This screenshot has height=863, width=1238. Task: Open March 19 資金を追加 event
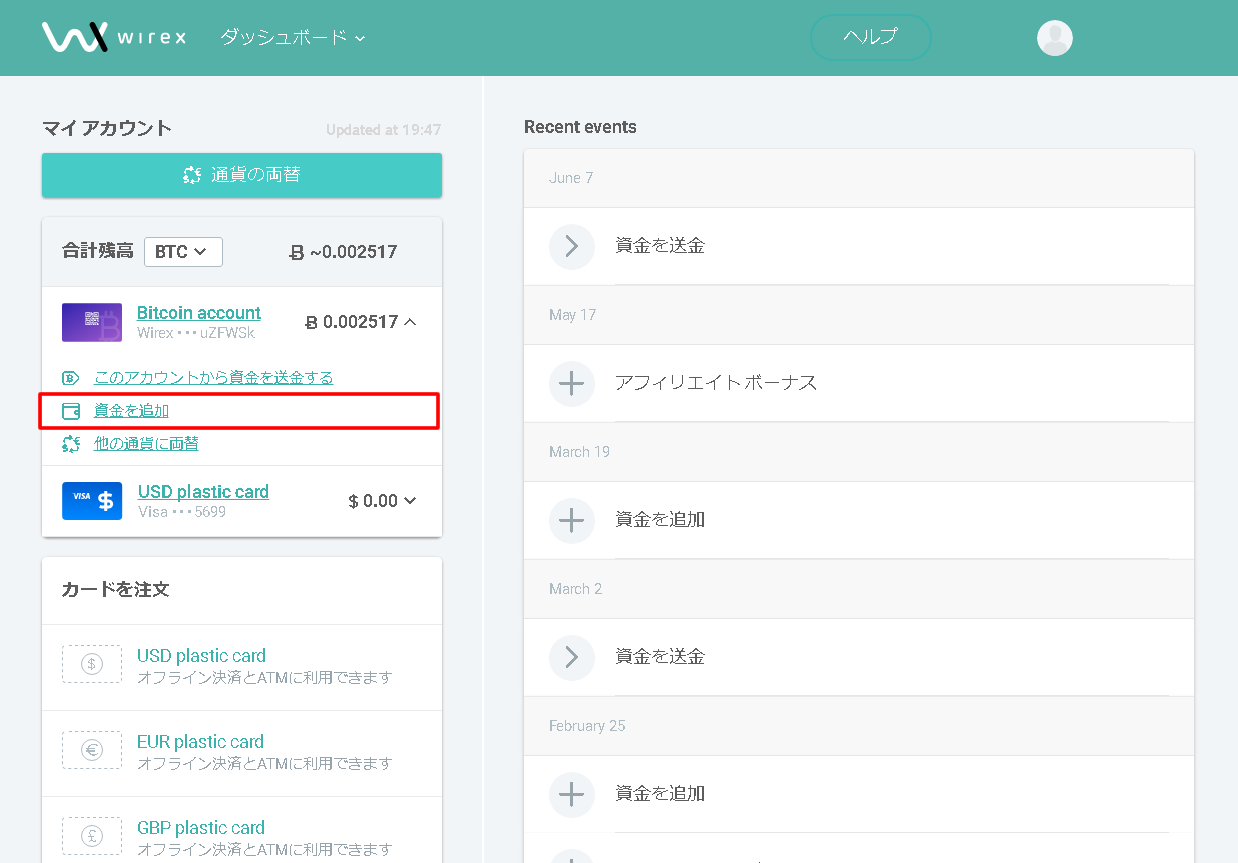[x=859, y=520]
